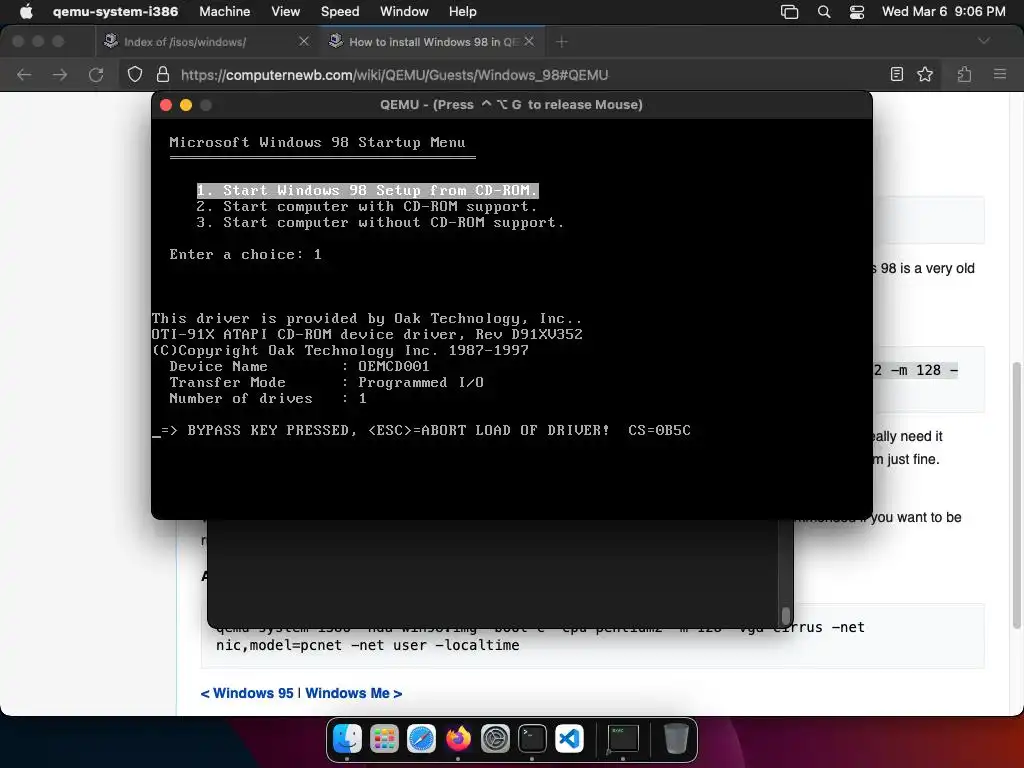
Task: Open a new Firefox tab
Action: pyautogui.click(x=562, y=42)
